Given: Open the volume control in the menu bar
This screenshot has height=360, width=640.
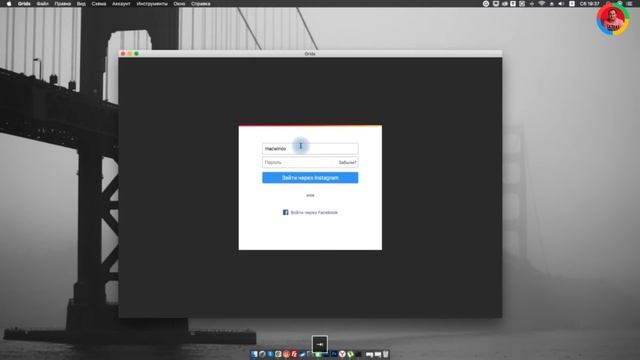Looking at the screenshot, I should pyautogui.click(x=561, y=4).
